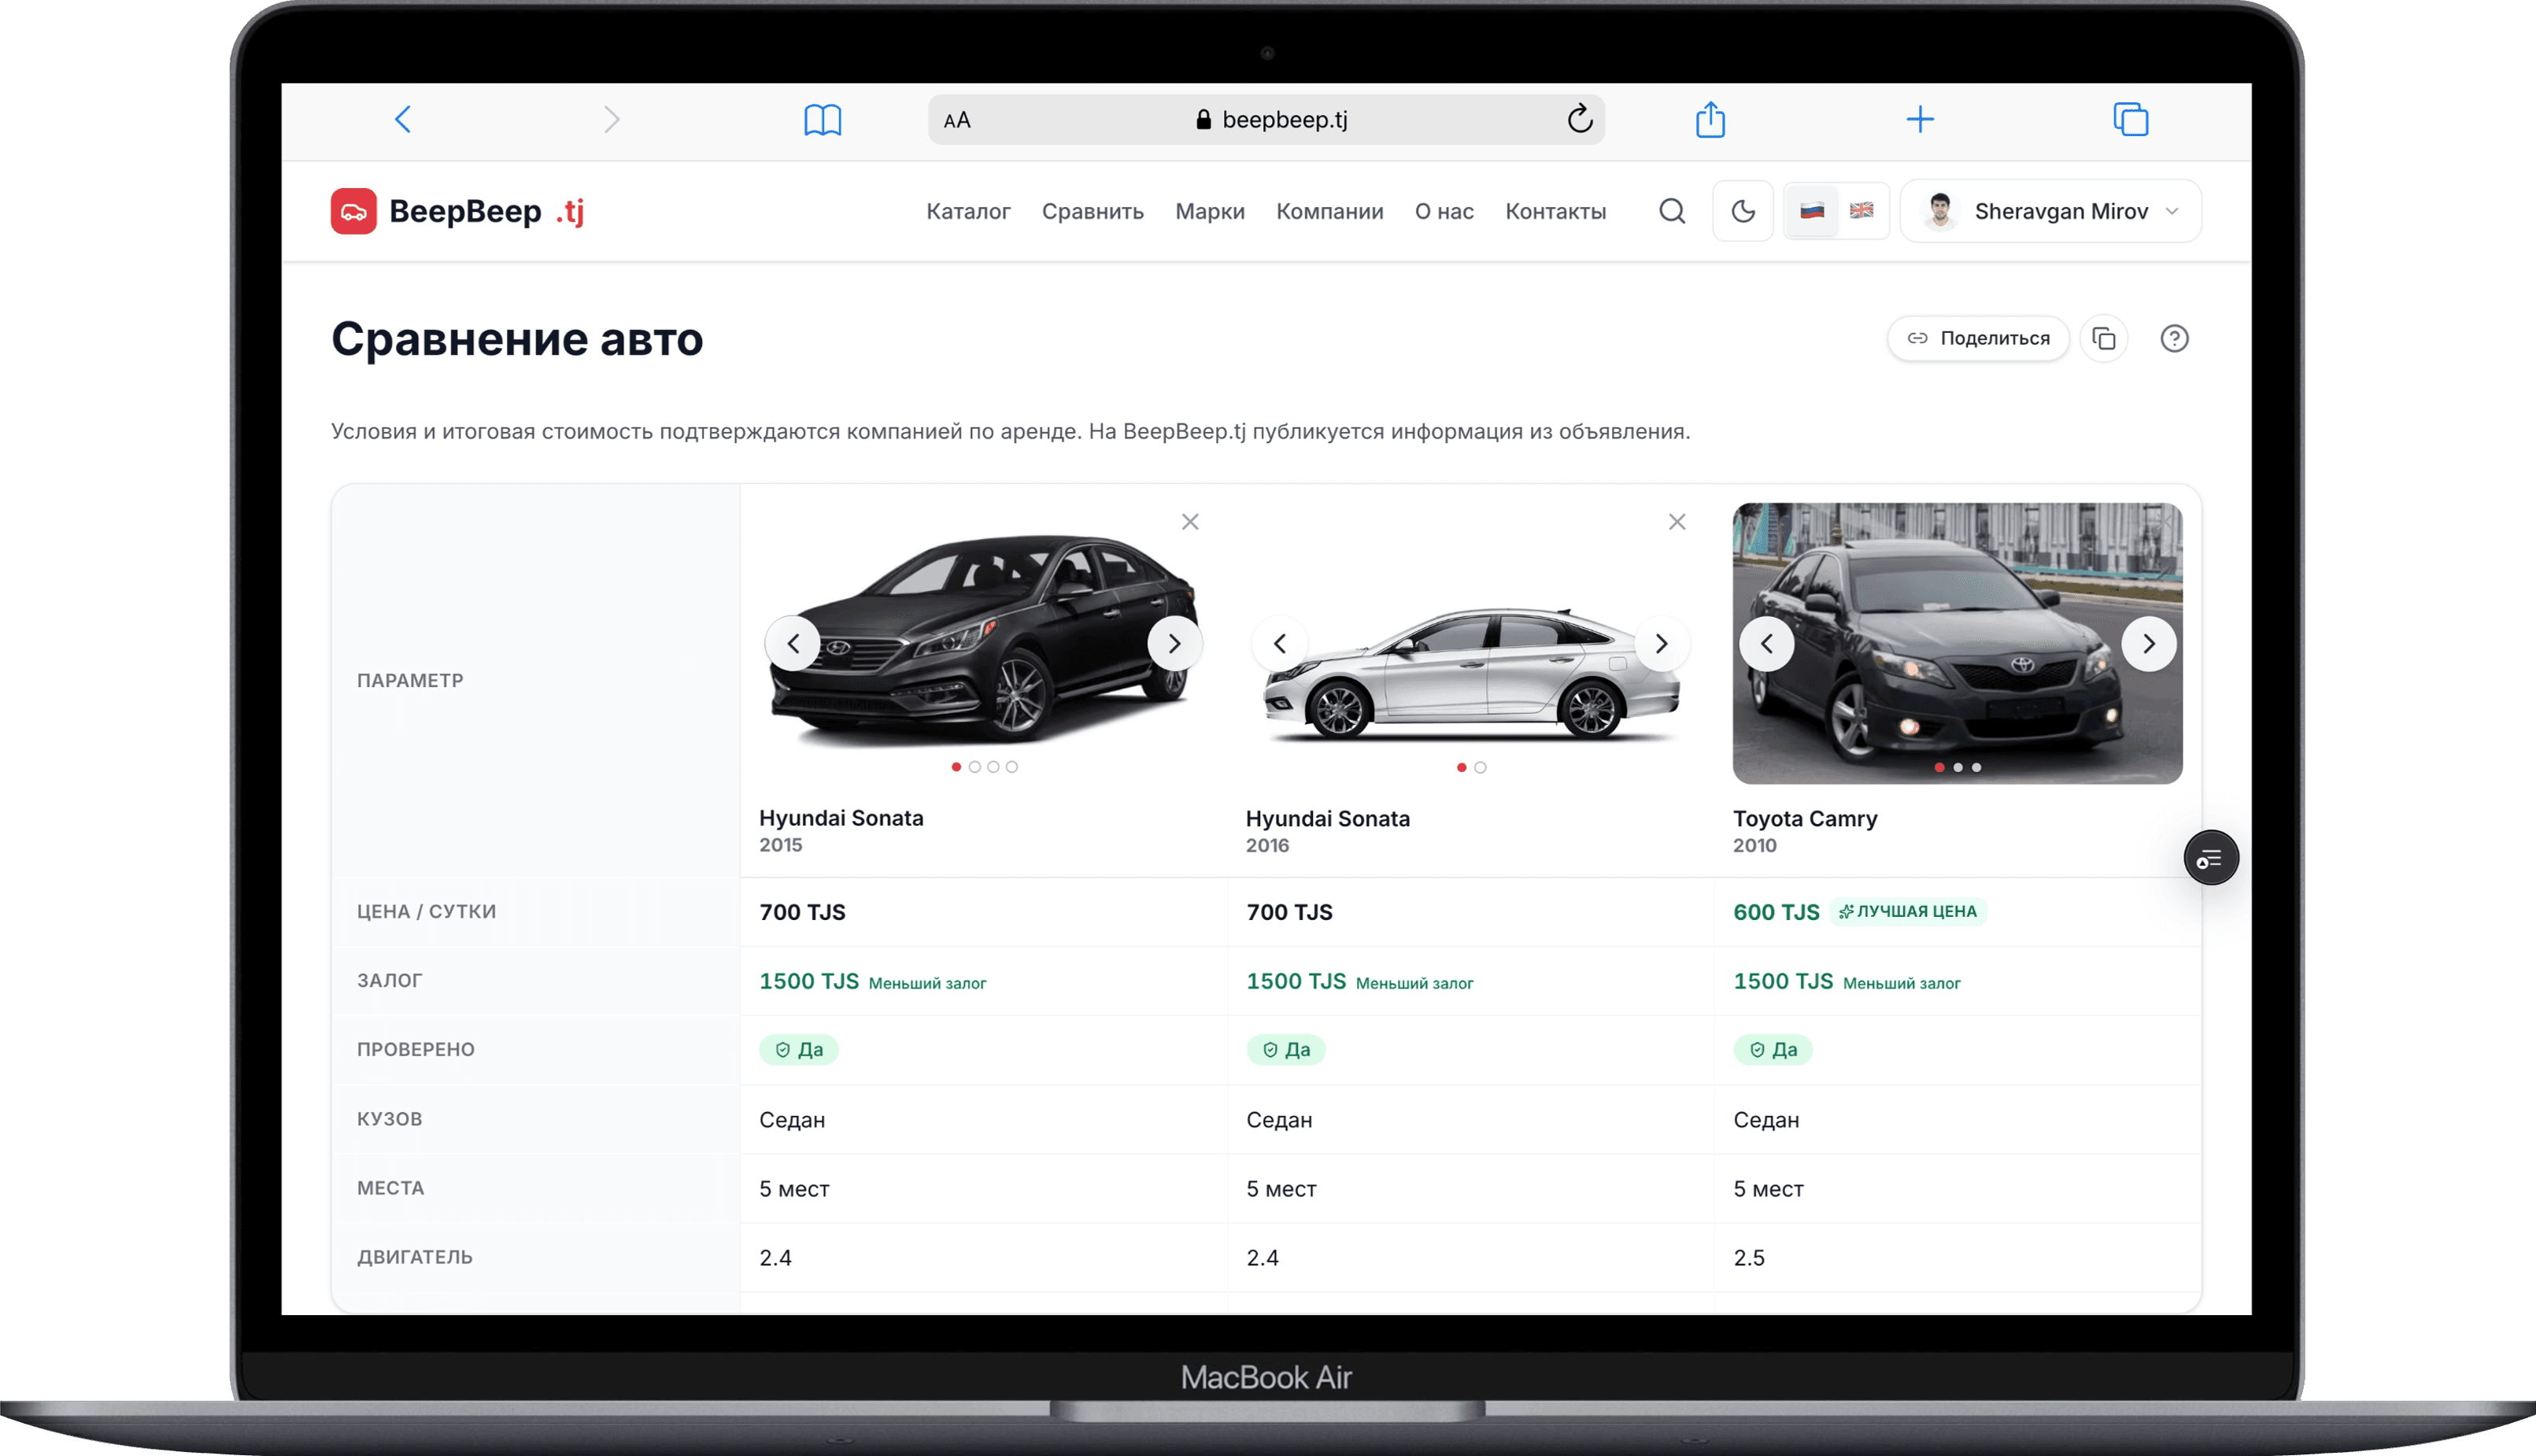
Task: Click the ЛУЧШАЯ ЦЕНА badge
Action: click(1907, 911)
